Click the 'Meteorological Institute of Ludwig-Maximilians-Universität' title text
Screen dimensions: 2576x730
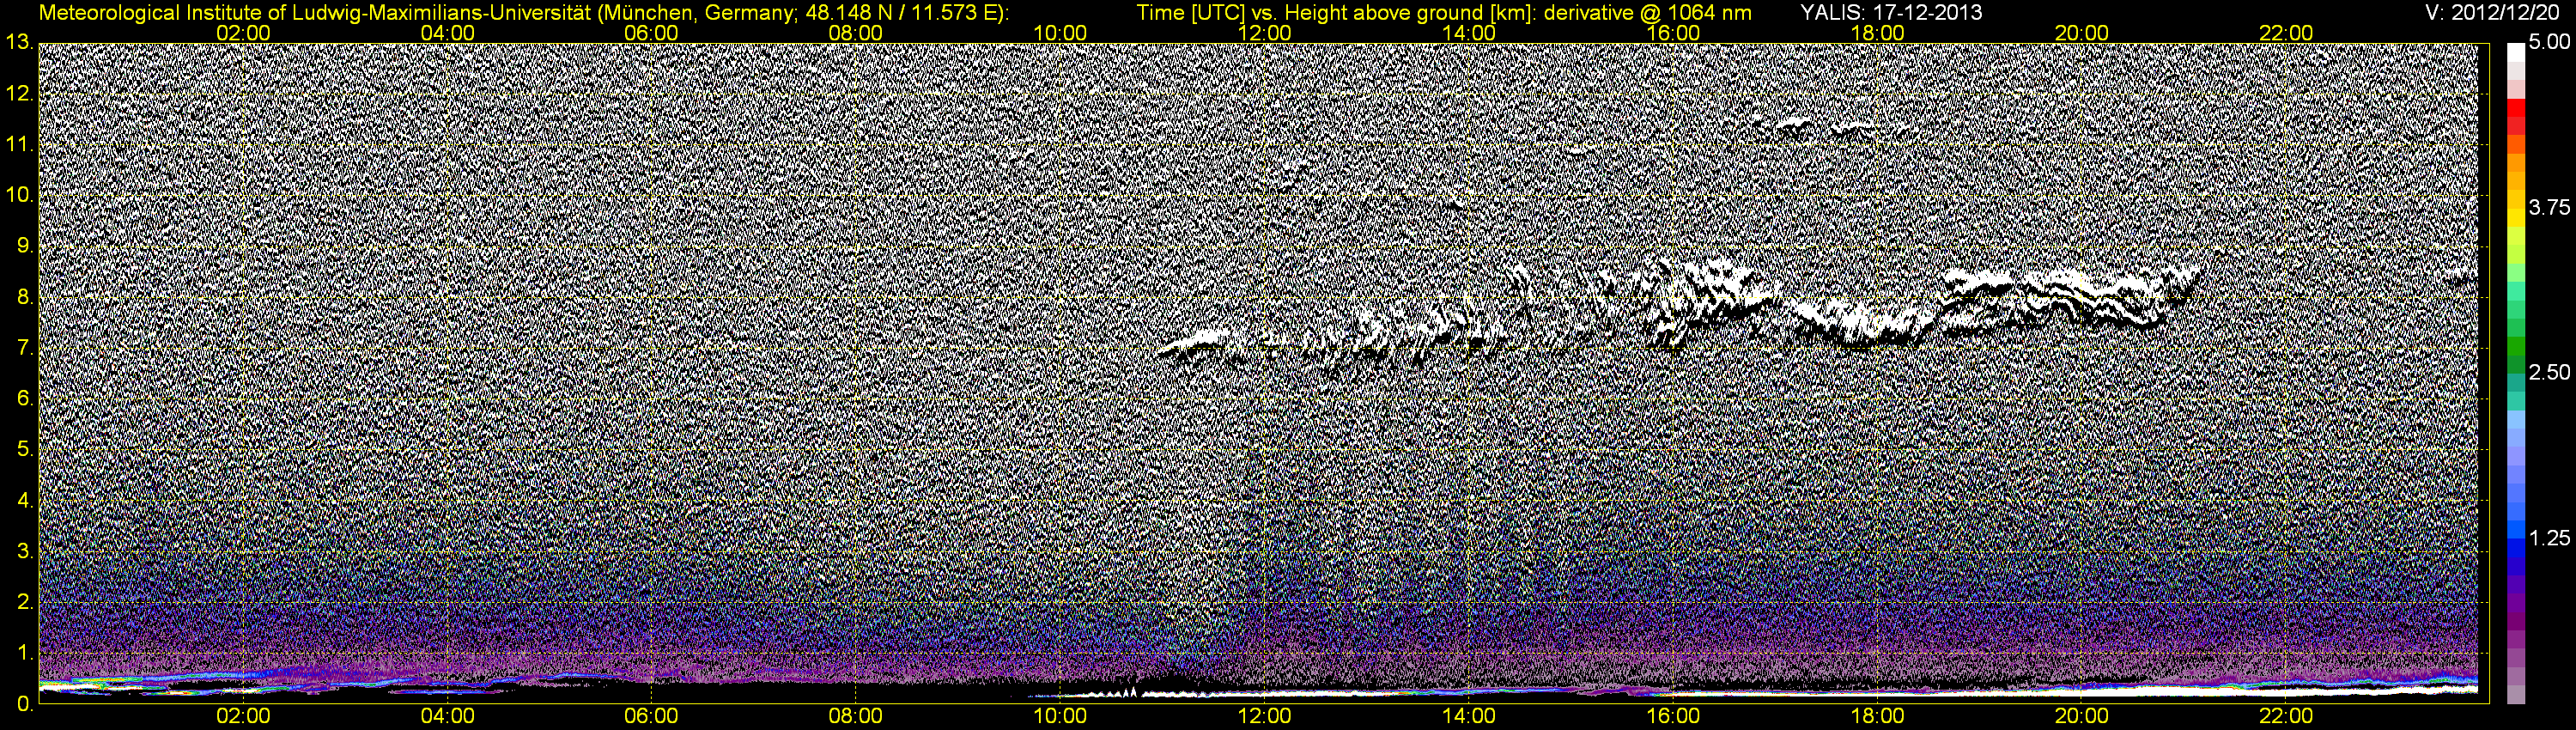point(314,13)
